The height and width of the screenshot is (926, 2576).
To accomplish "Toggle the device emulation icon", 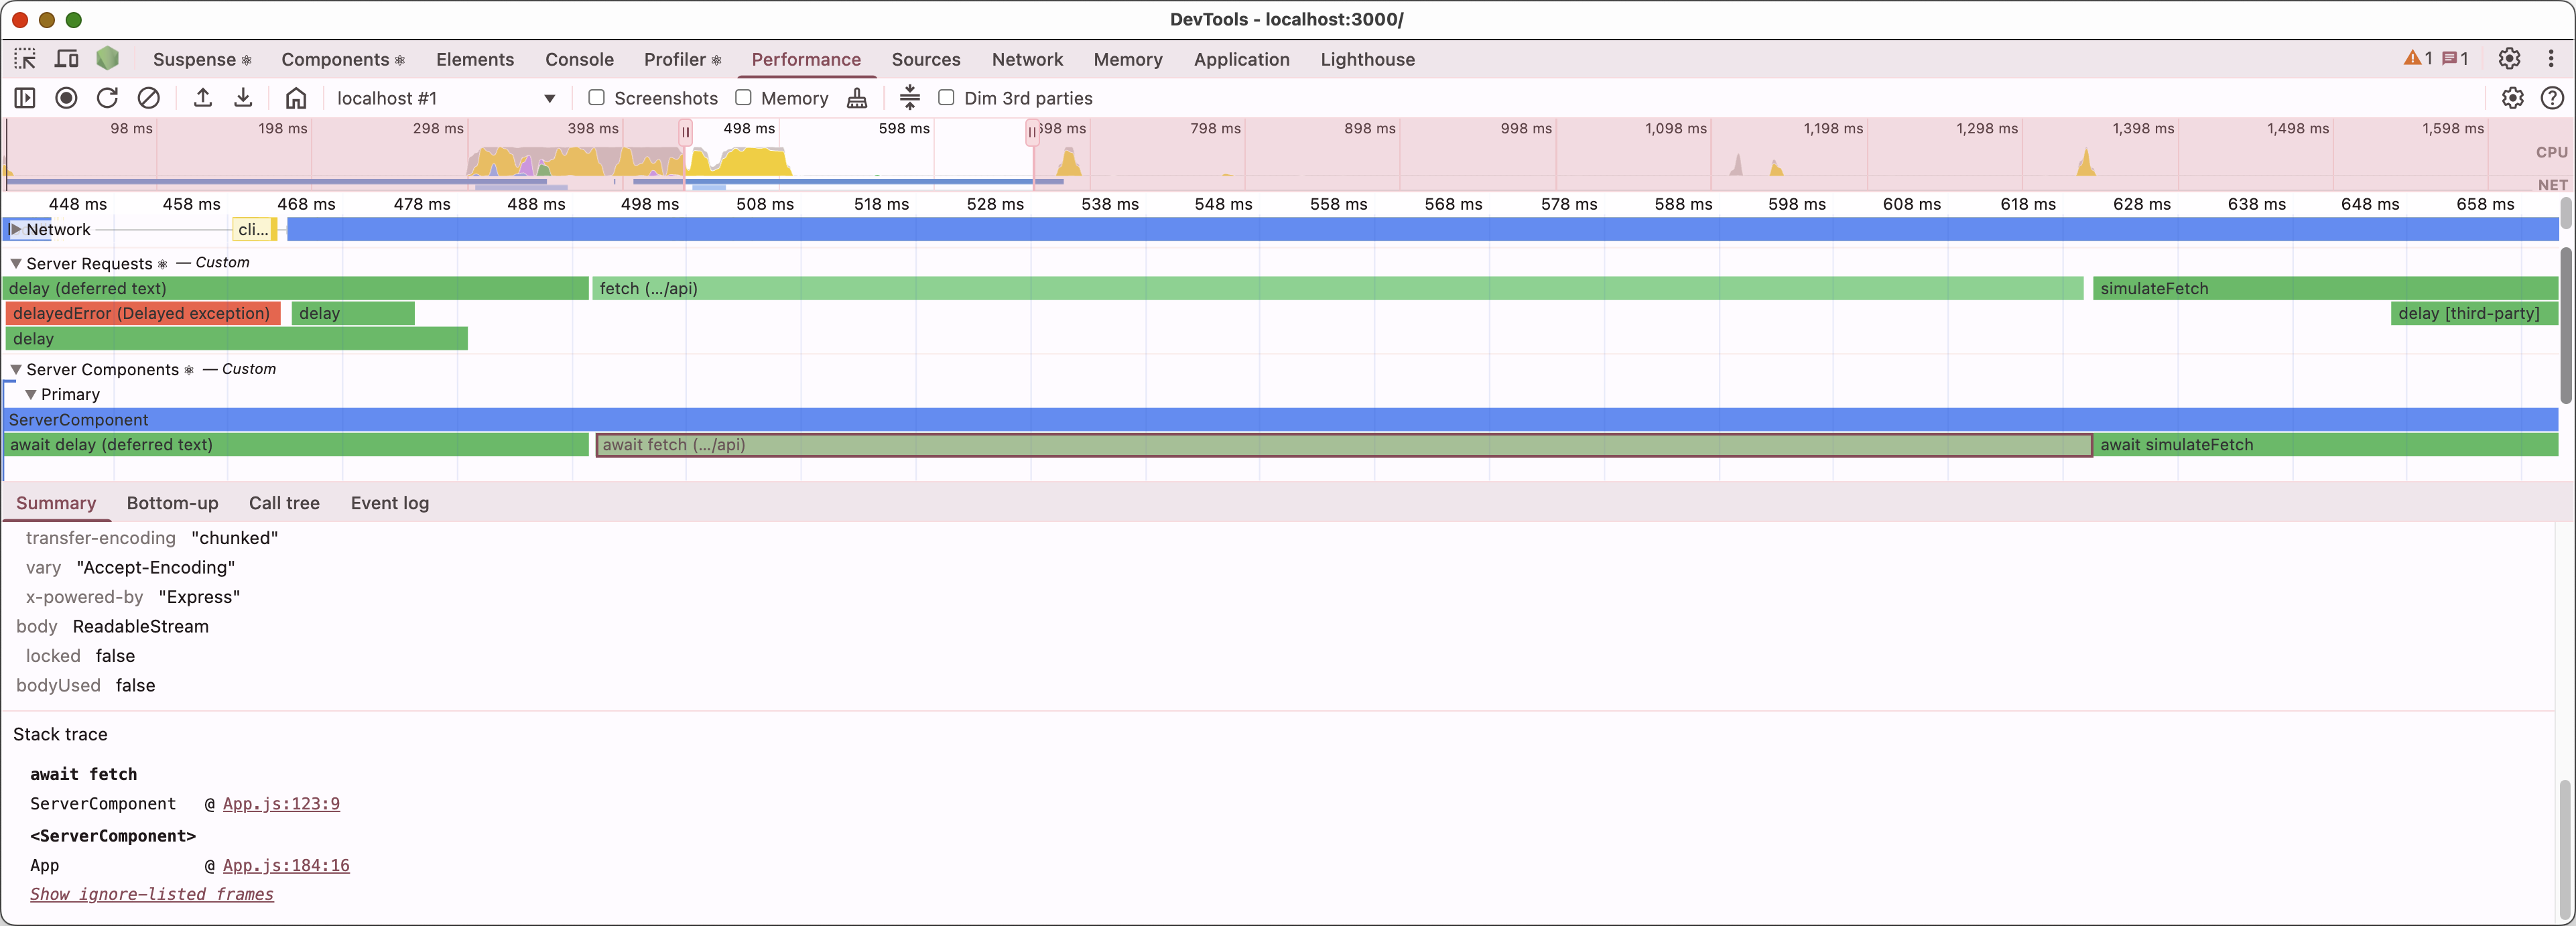I will pos(66,59).
